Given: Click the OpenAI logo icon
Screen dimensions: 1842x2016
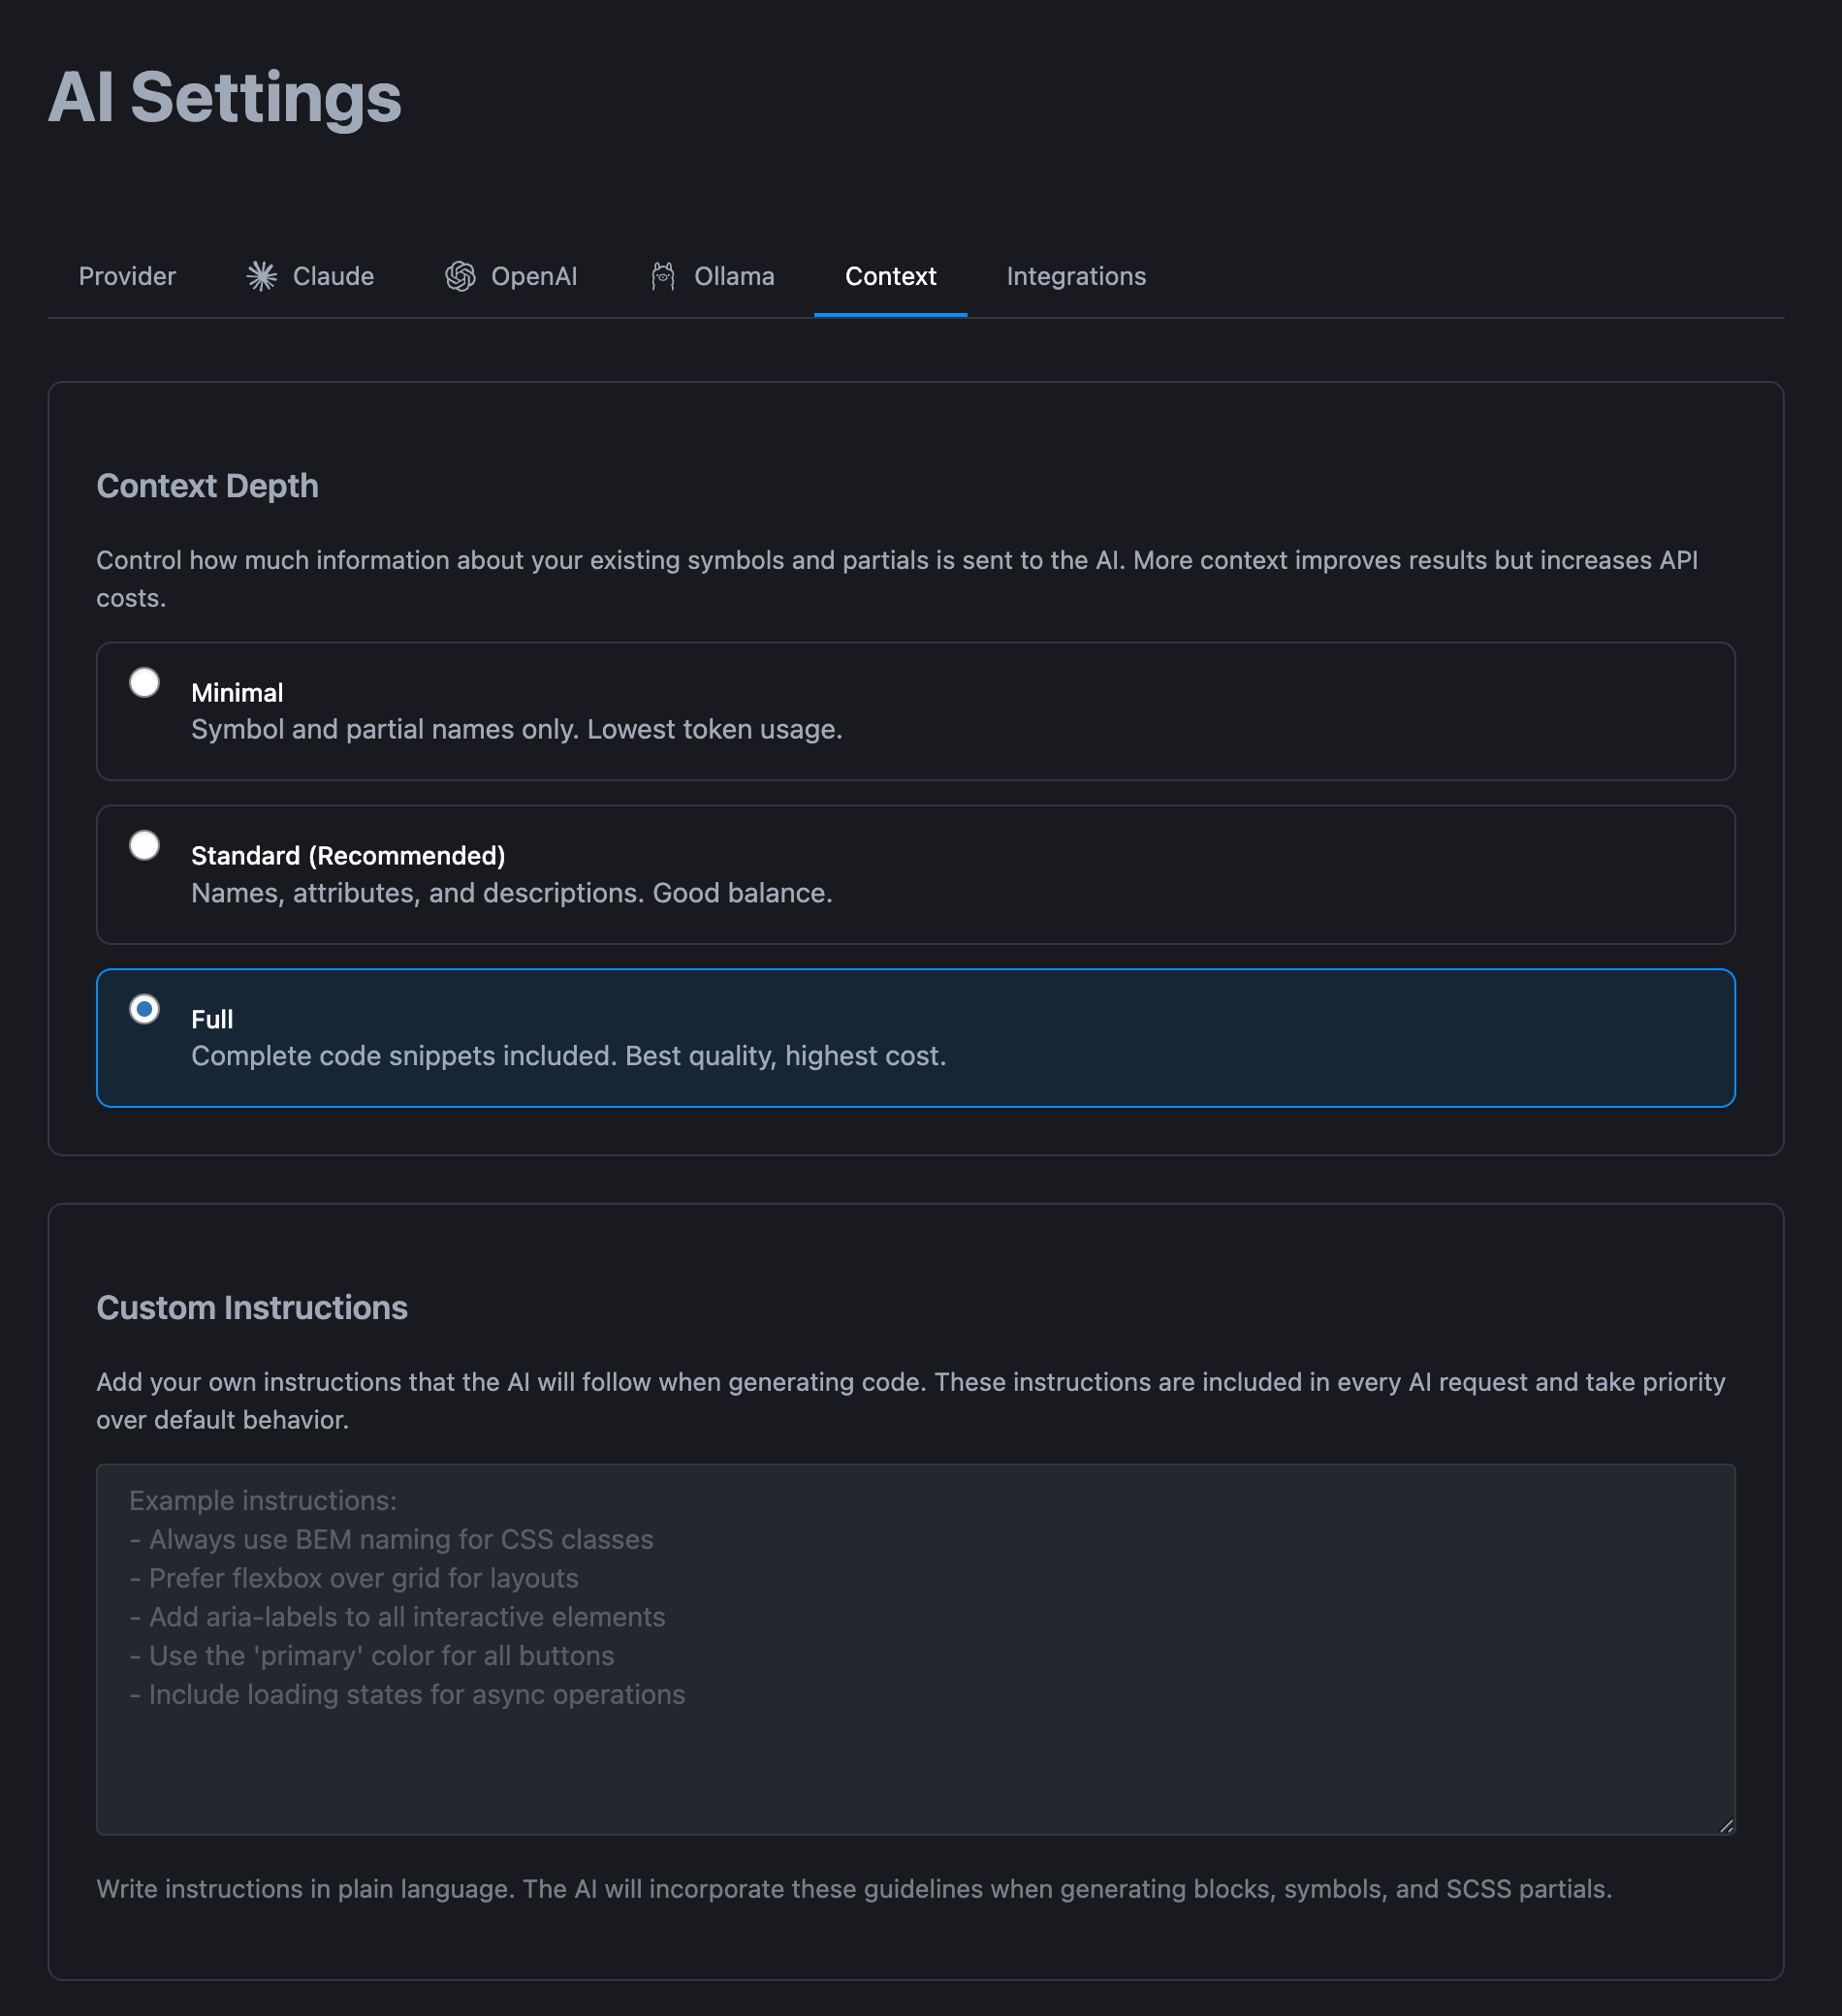Looking at the screenshot, I should pyautogui.click(x=460, y=276).
